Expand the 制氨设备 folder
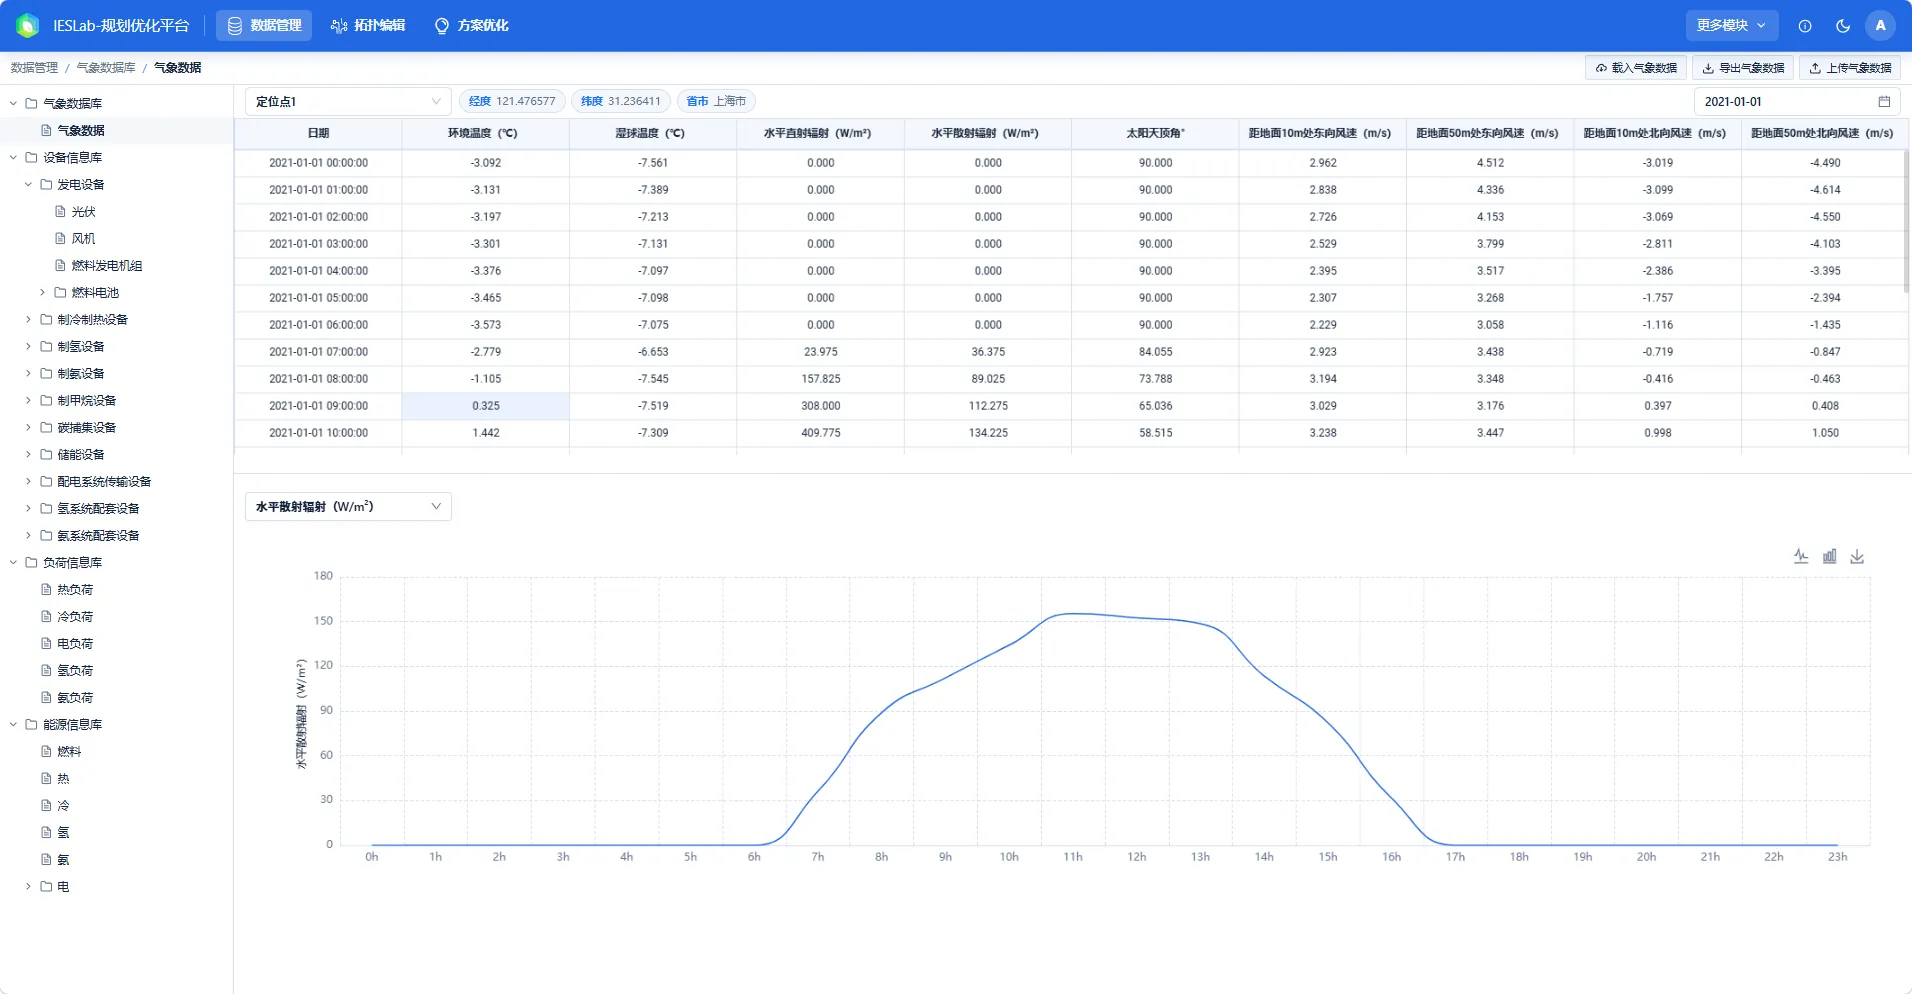Screen dimensions: 1912x994 [28, 373]
